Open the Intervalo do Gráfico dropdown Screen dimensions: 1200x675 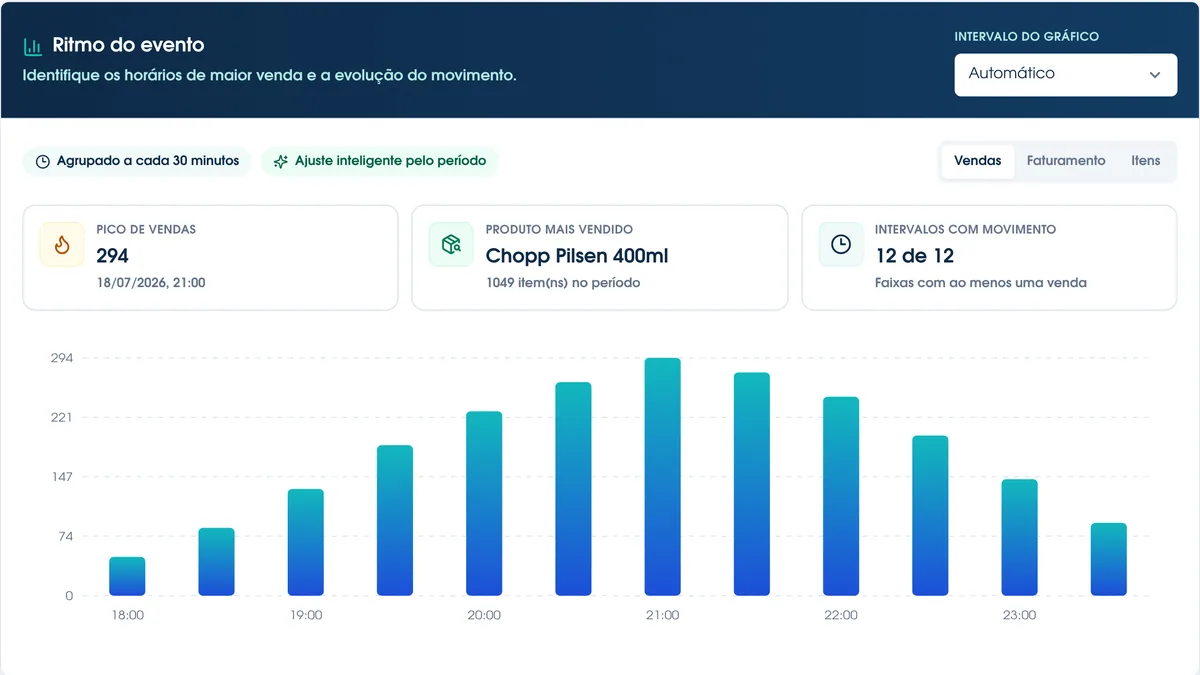coord(1066,75)
